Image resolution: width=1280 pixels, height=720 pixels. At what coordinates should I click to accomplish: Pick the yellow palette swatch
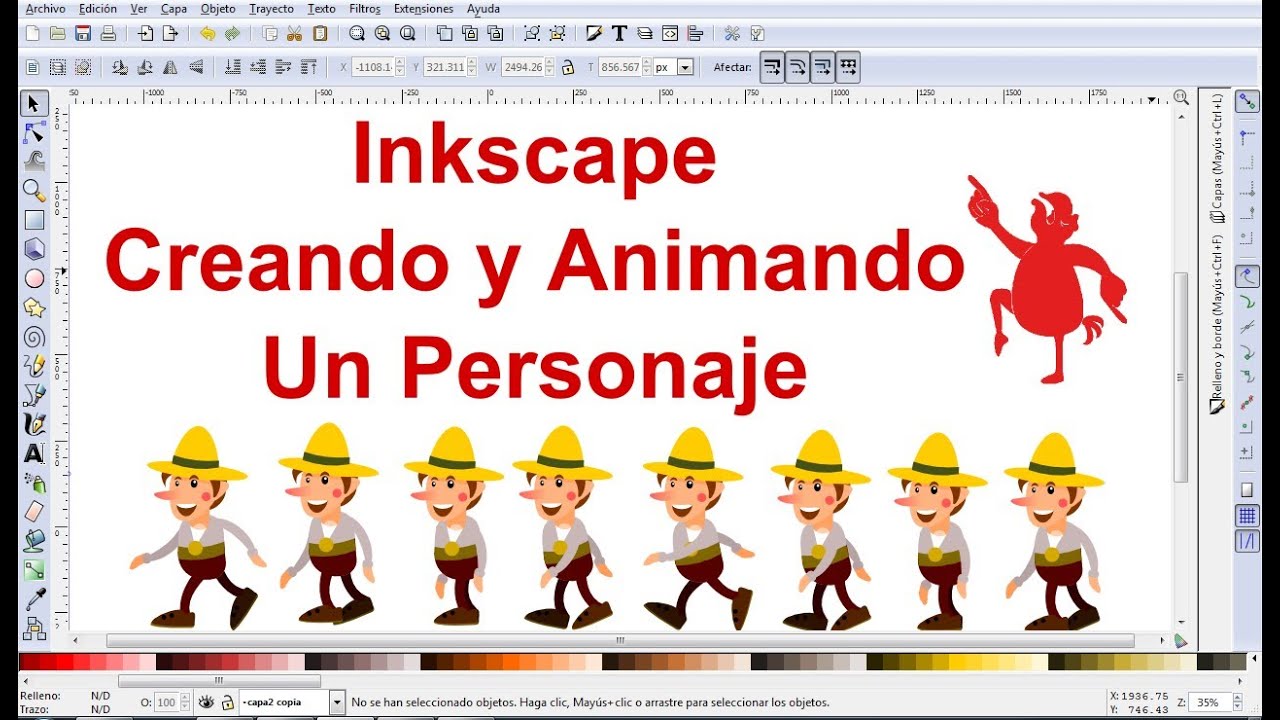click(958, 662)
